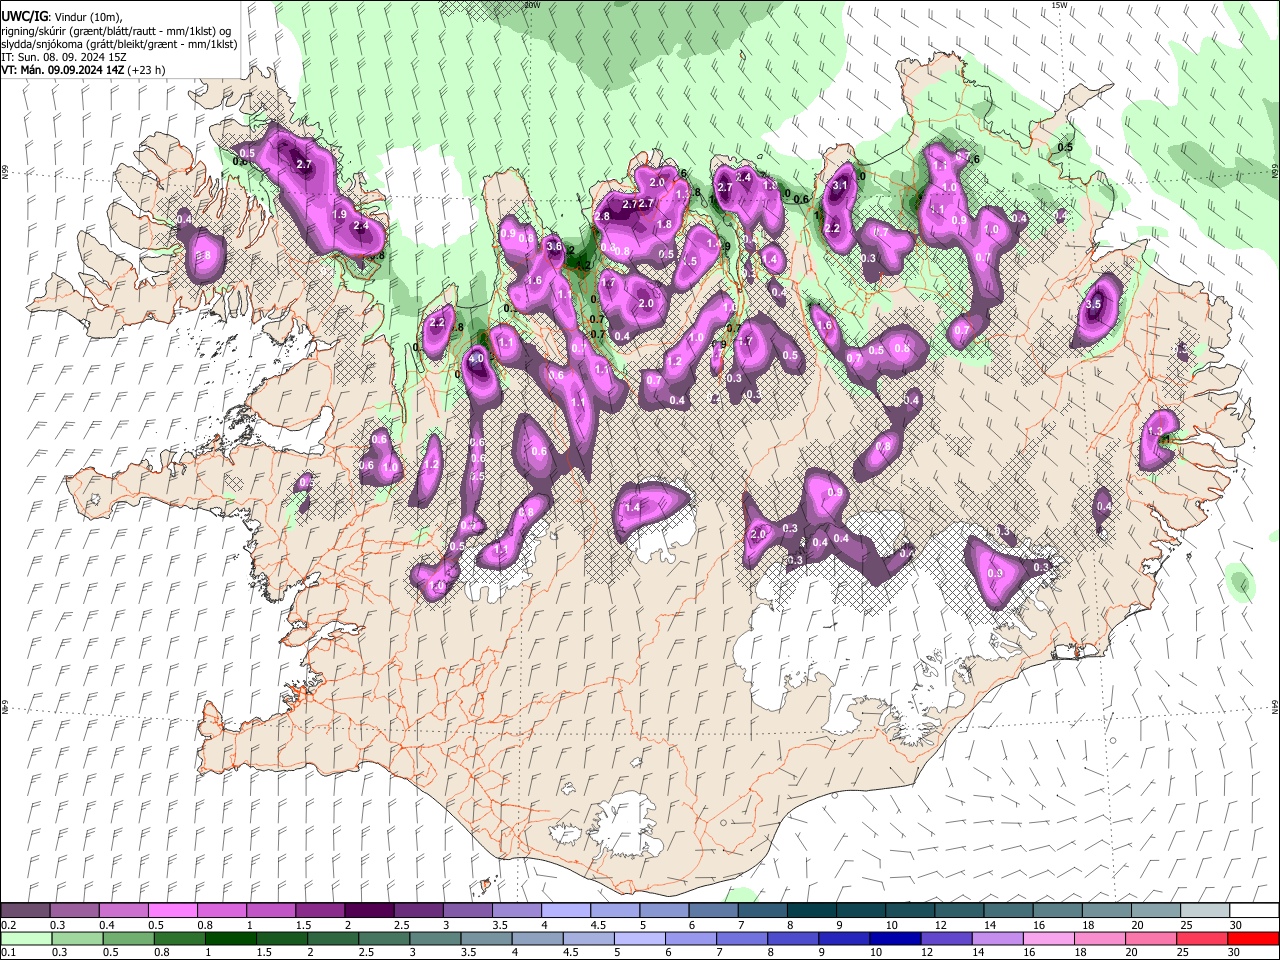This screenshot has width=1280, height=960.
Task: Pick the dark teal 8 snow legend swatch
Action: (x=811, y=910)
